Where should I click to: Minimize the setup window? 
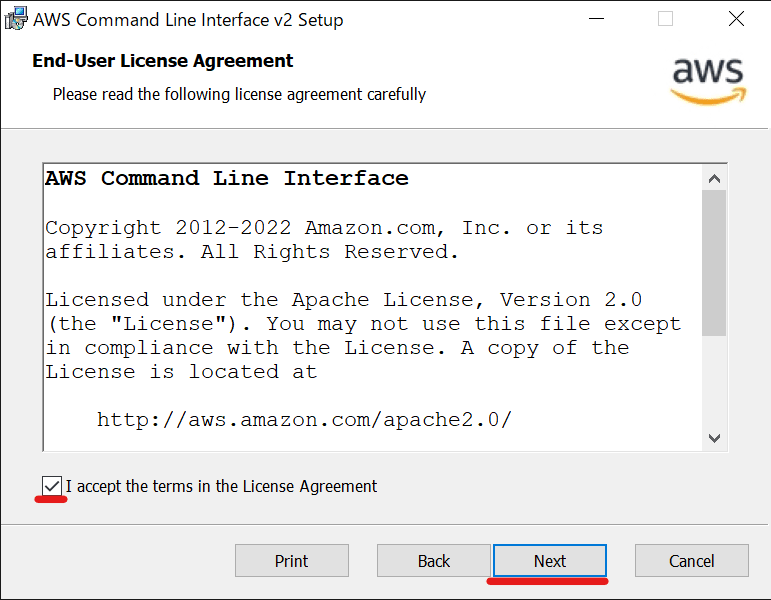click(x=596, y=19)
